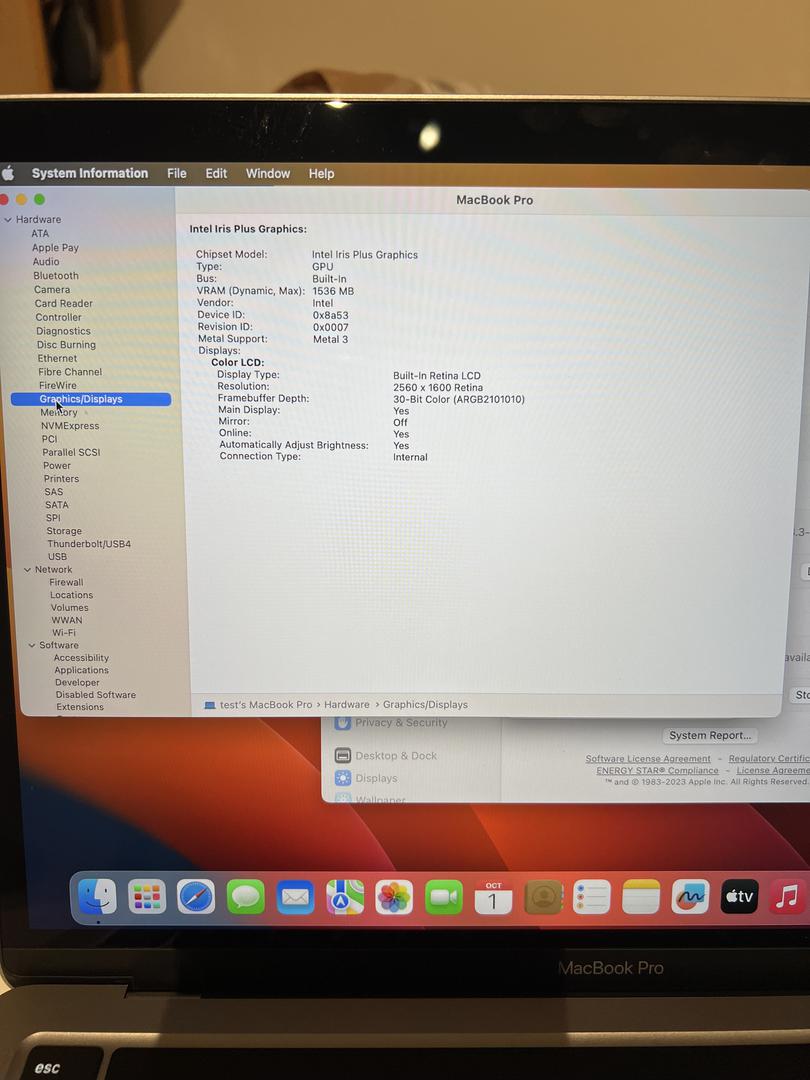Open Displays in the background Settings window
The height and width of the screenshot is (1080, 810).
[366, 778]
